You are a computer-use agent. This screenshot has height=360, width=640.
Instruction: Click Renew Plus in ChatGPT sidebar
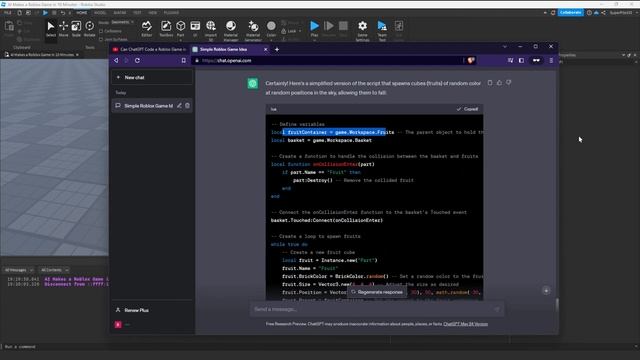(x=152, y=310)
